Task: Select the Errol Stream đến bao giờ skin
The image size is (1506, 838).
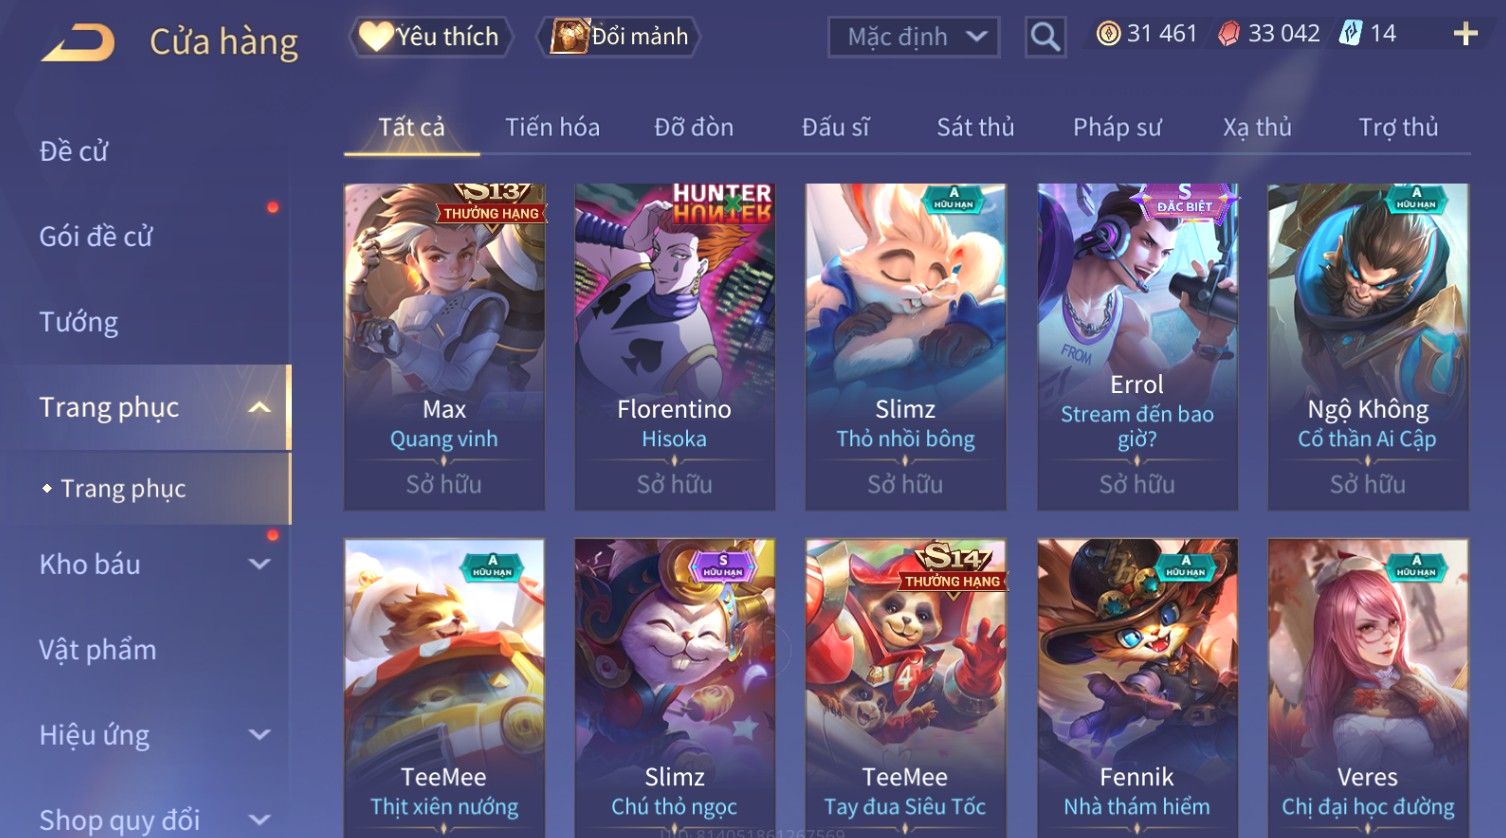Action: tap(1137, 346)
